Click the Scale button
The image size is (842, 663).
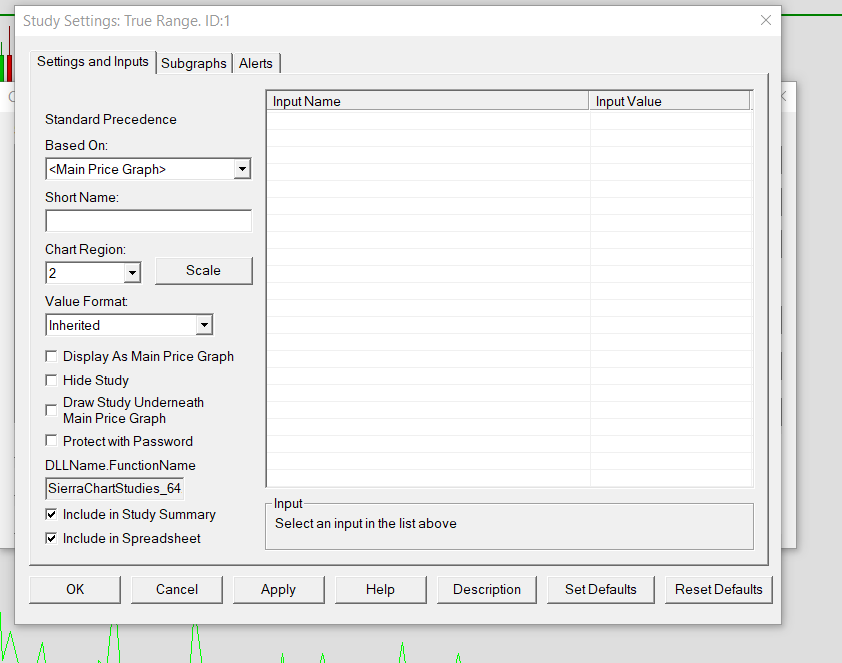[204, 271]
